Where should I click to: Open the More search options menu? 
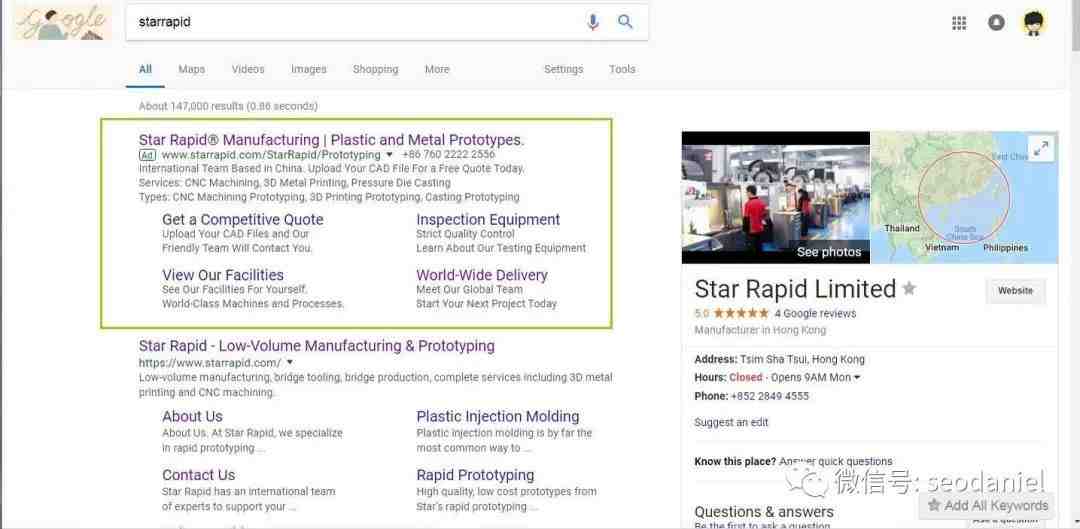pyautogui.click(x=437, y=70)
